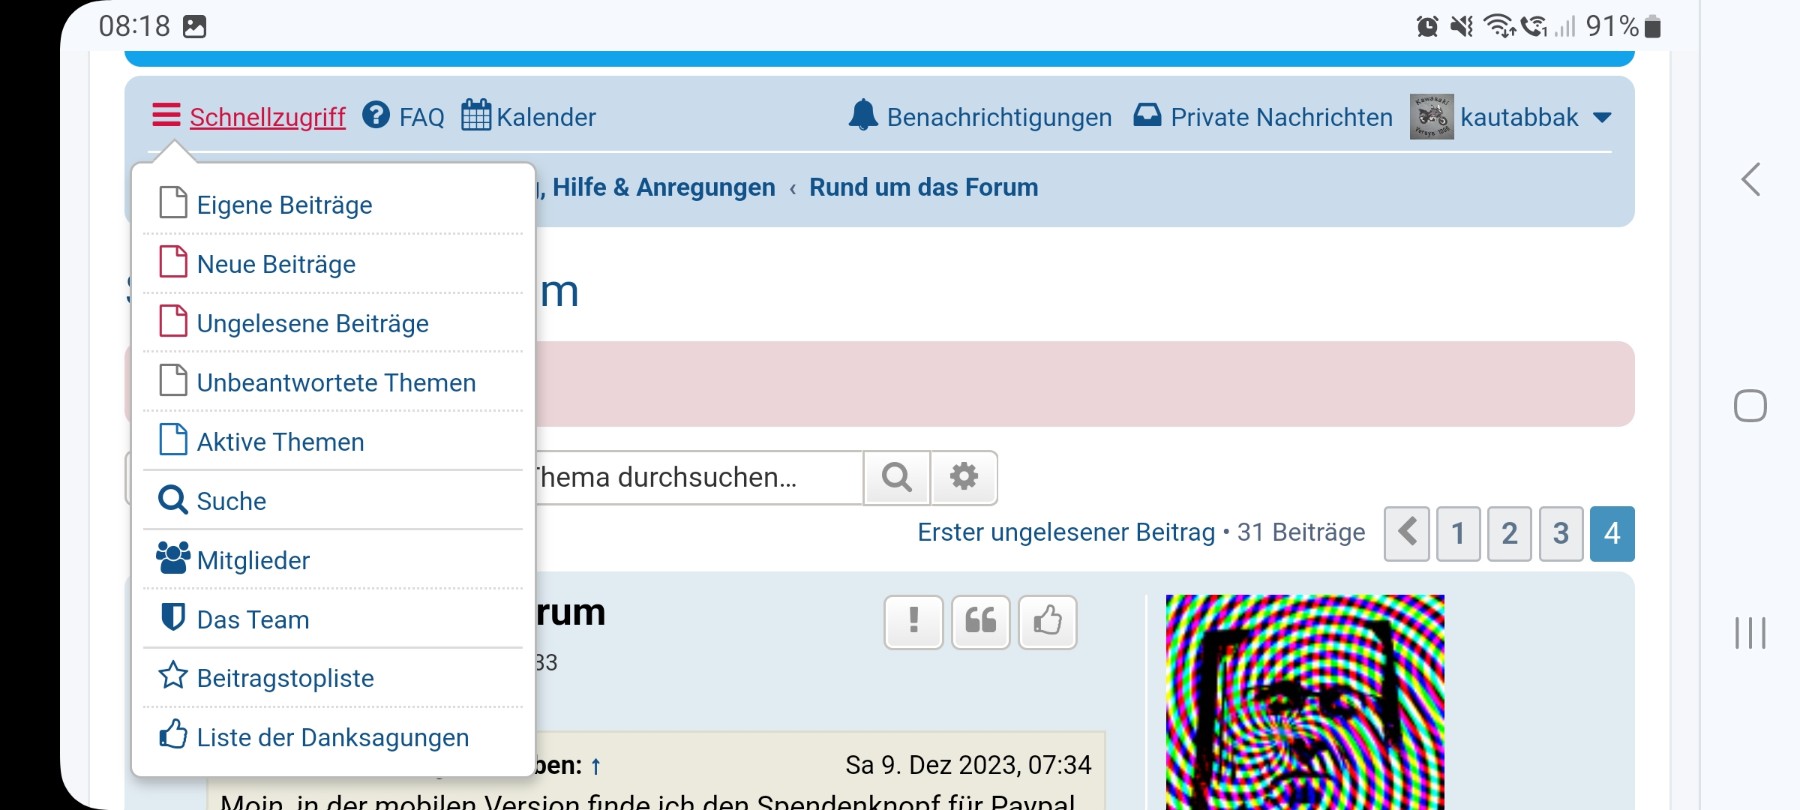Collapse the Schnellzugriff hamburger menu

pos(166,116)
